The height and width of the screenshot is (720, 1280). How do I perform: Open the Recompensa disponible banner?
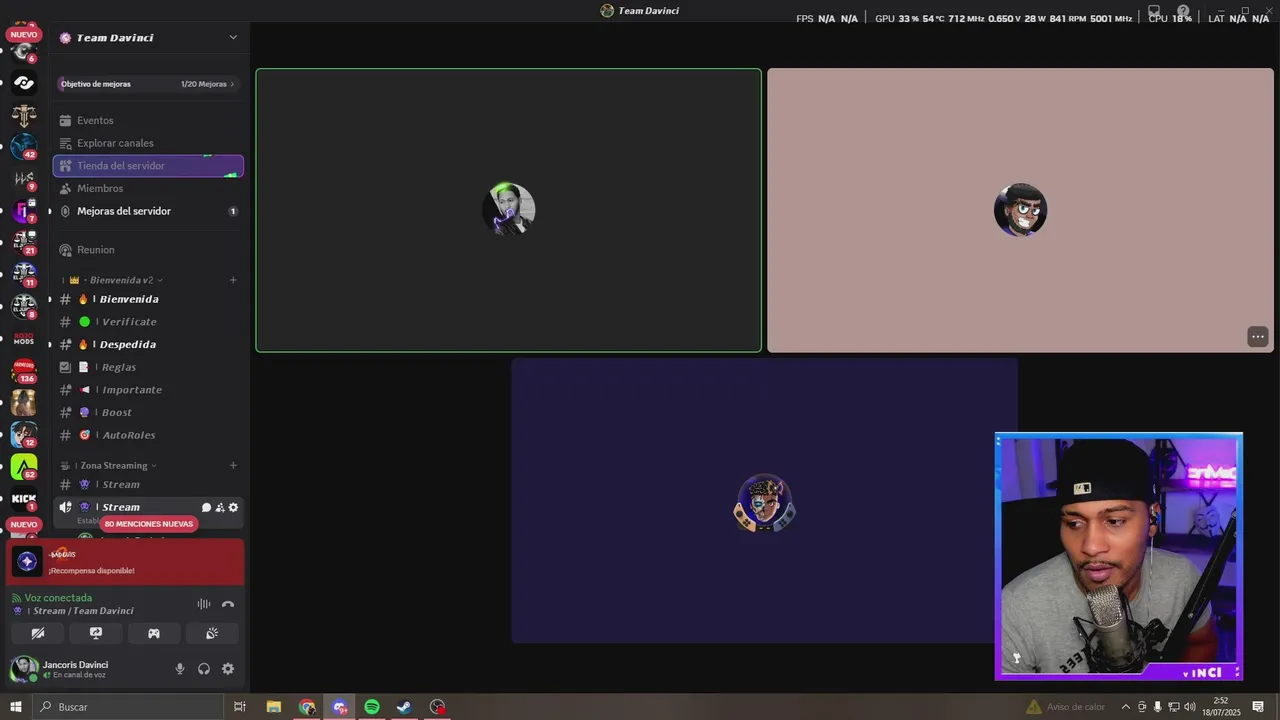126,562
